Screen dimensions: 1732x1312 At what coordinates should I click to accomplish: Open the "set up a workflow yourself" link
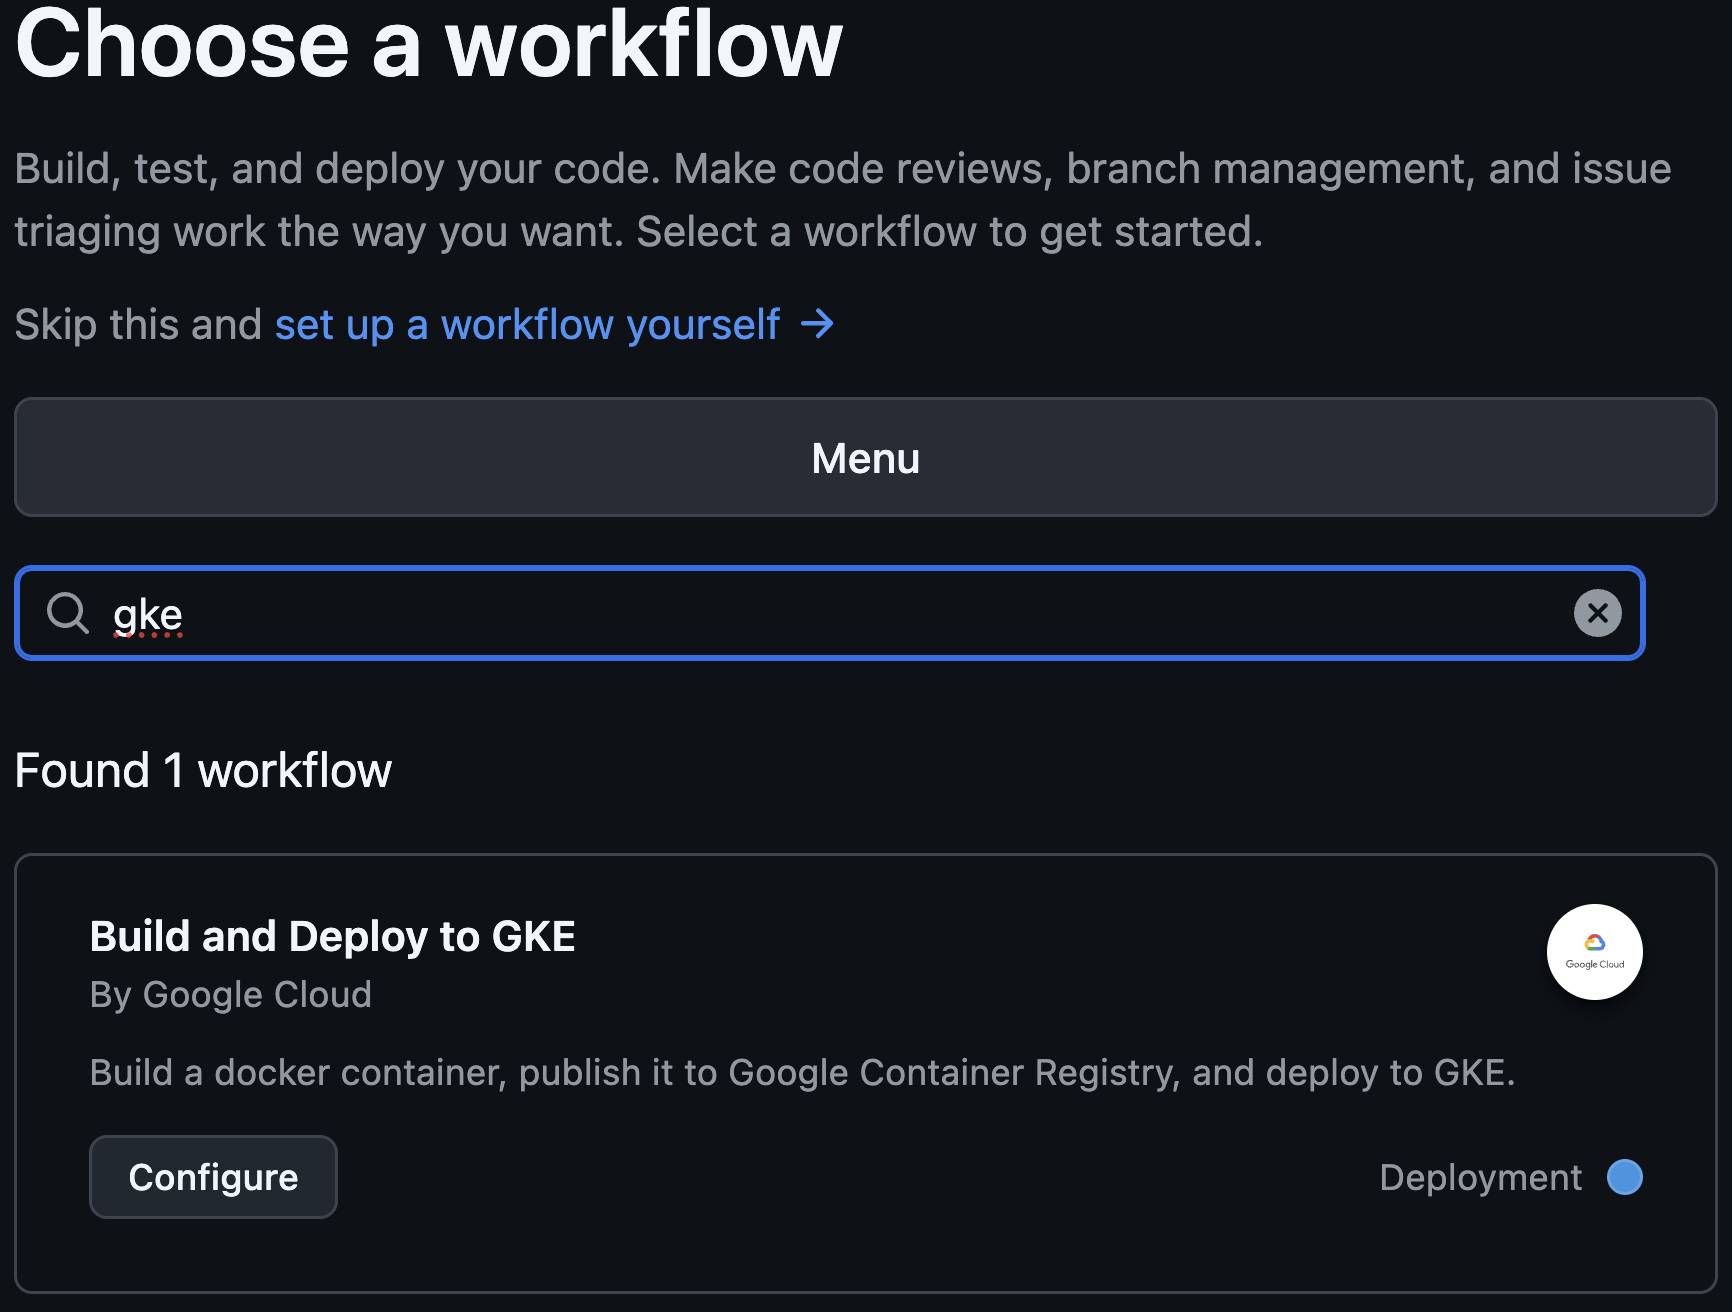pos(554,325)
